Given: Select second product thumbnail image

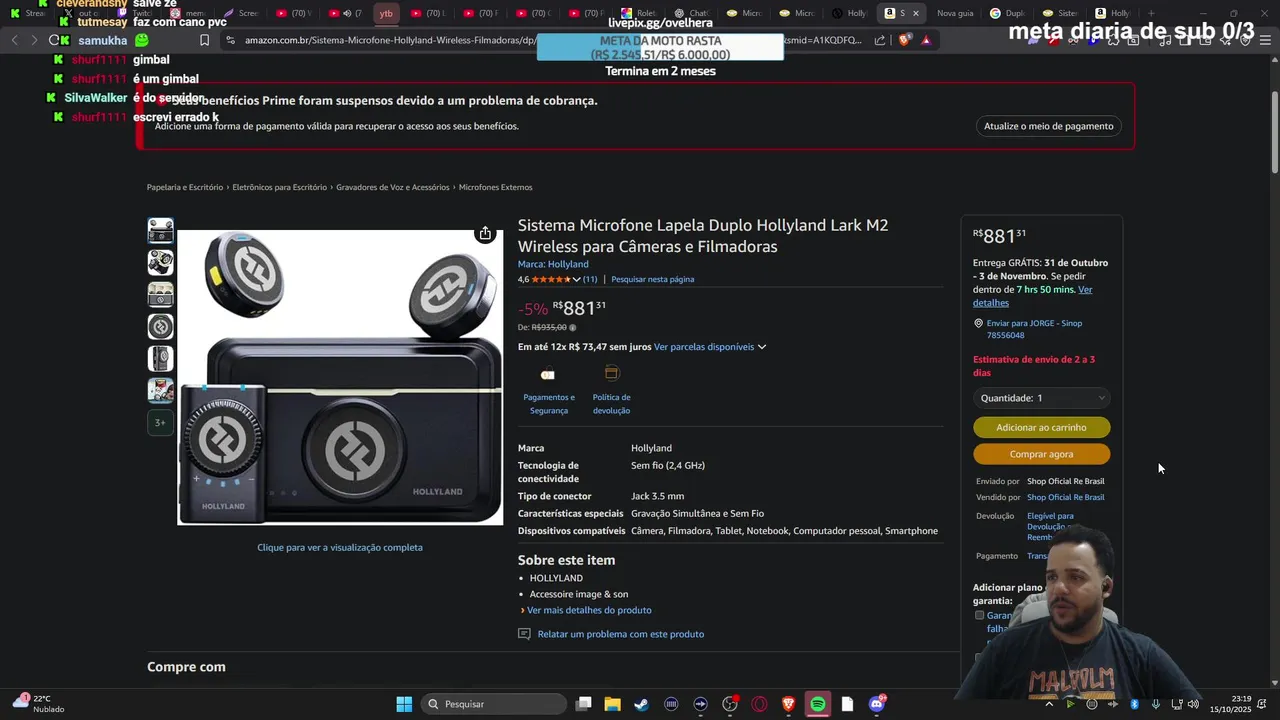Looking at the screenshot, I should click(x=160, y=263).
